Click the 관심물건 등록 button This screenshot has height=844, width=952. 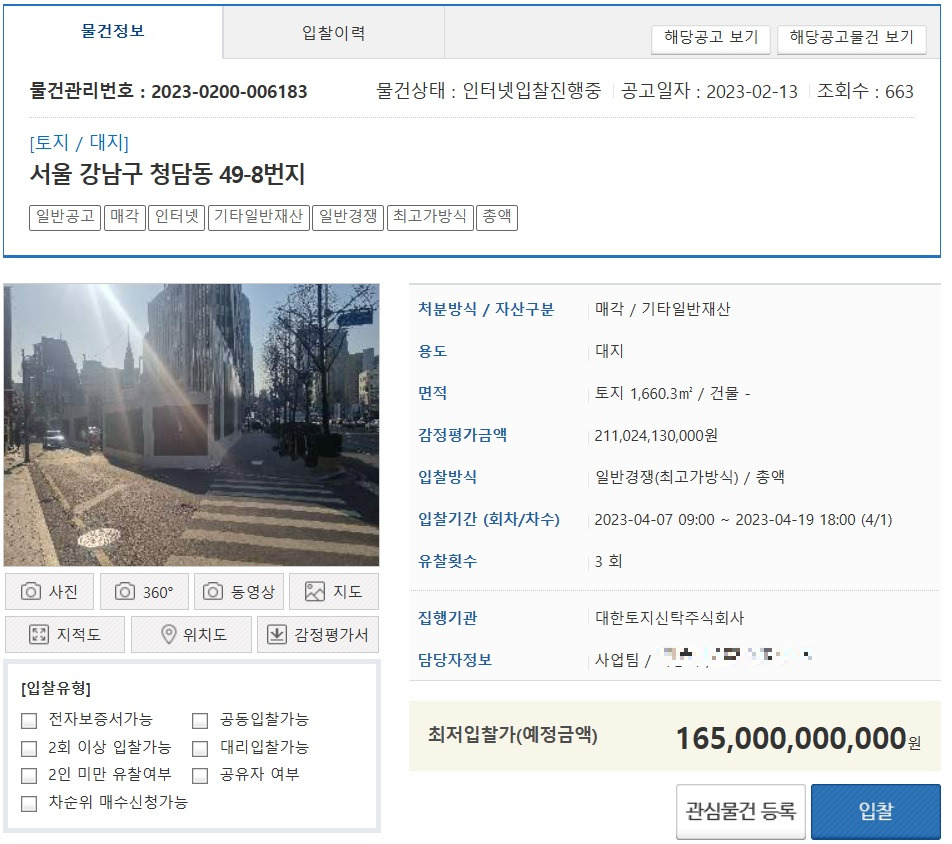(x=740, y=811)
